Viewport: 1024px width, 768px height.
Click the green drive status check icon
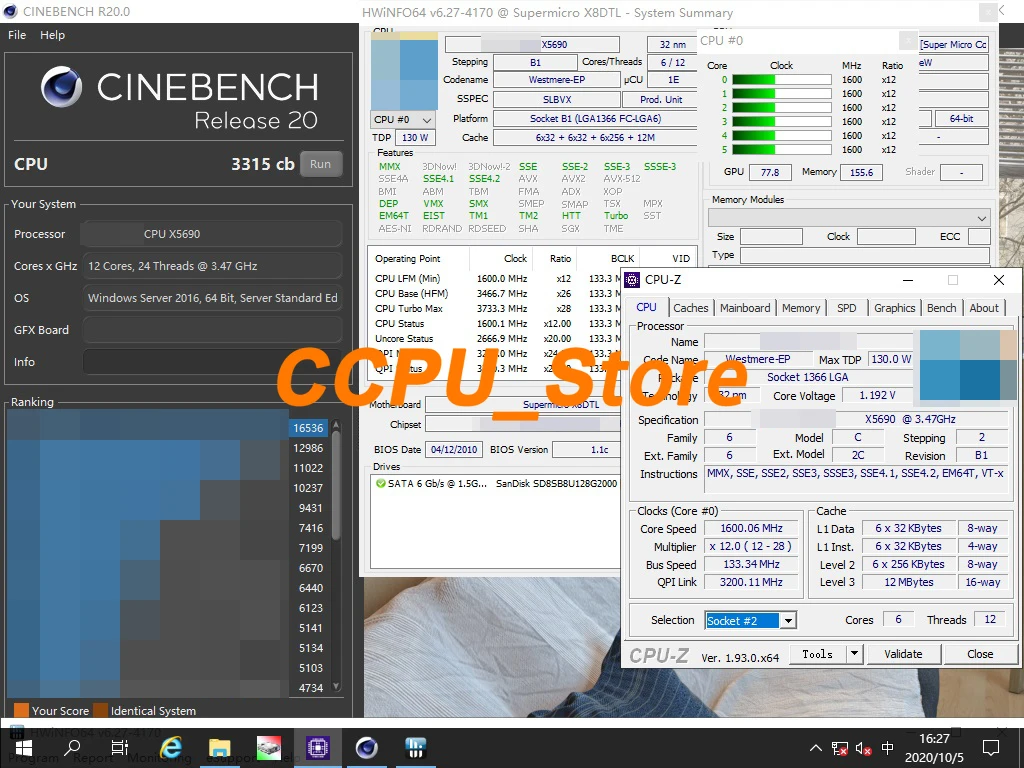coord(381,483)
